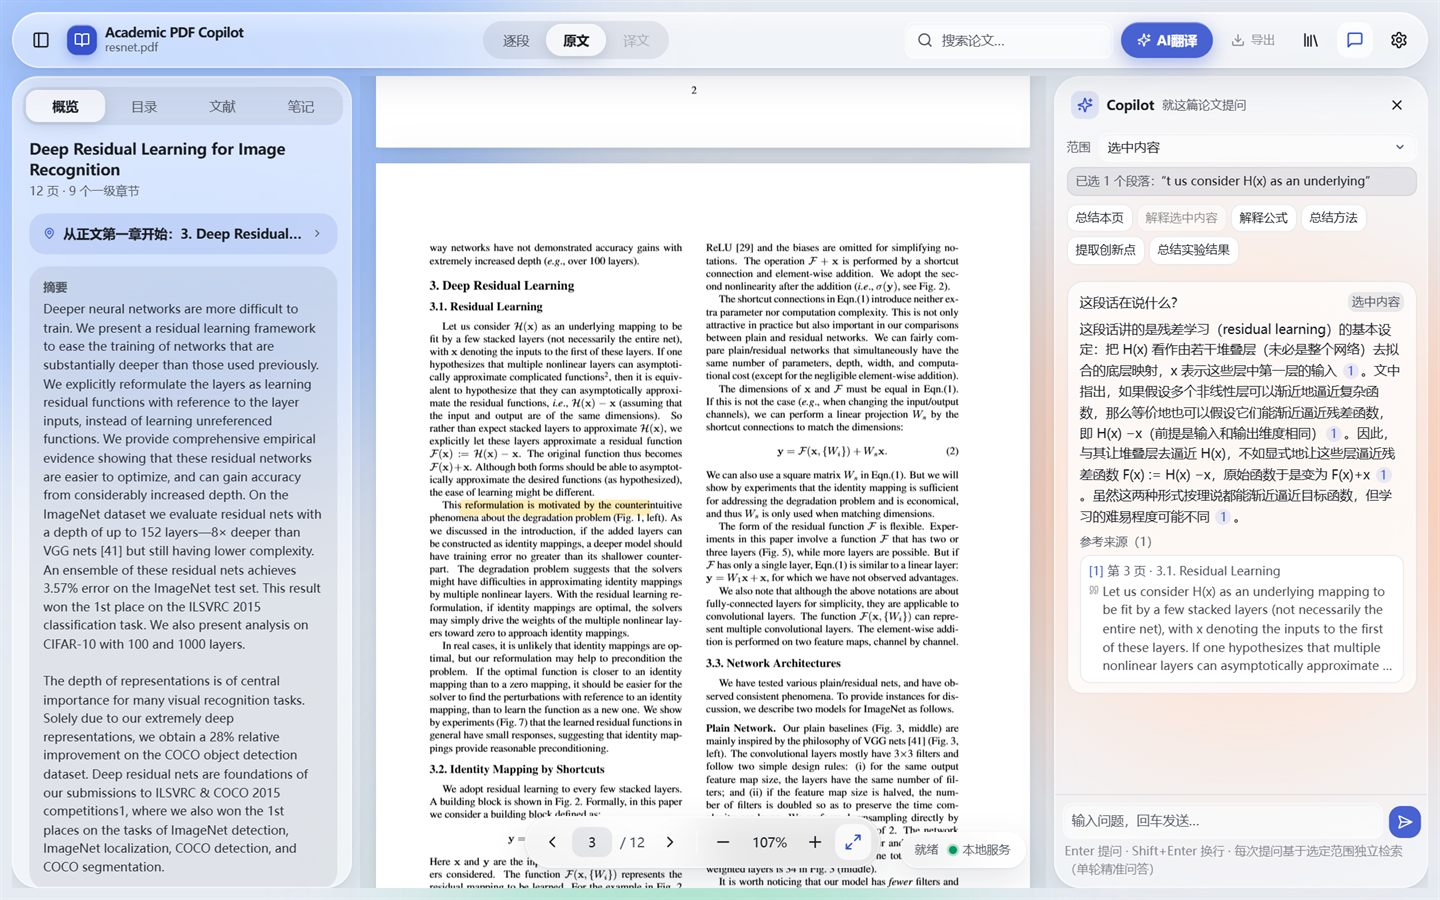Image resolution: width=1440 pixels, height=900 pixels.
Task: Click the page number field showing 3
Action: 592,842
